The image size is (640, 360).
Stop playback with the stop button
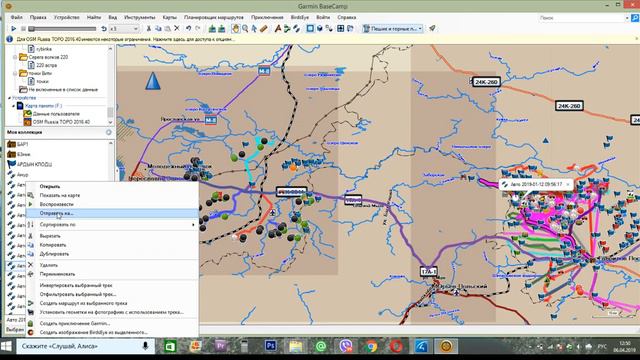23,29
